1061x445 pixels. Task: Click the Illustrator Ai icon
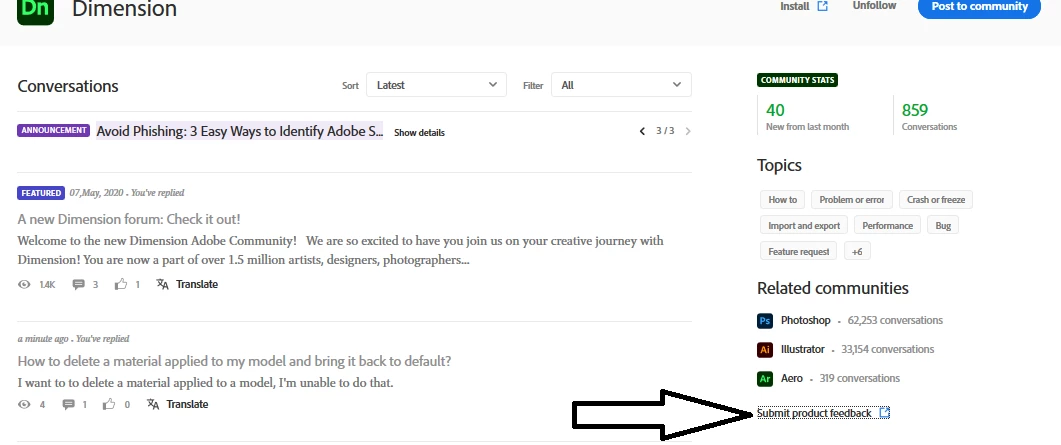click(765, 350)
